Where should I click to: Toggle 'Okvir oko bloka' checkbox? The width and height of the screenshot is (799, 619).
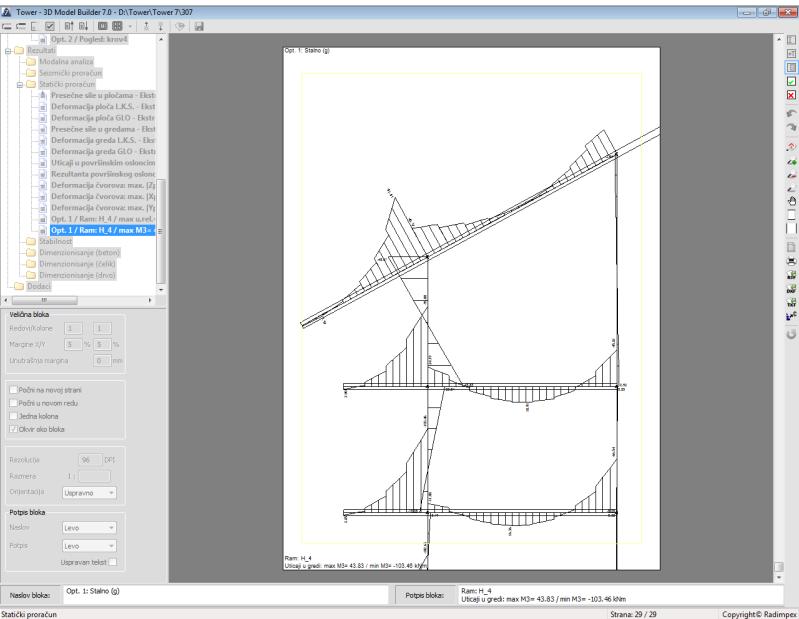13,429
